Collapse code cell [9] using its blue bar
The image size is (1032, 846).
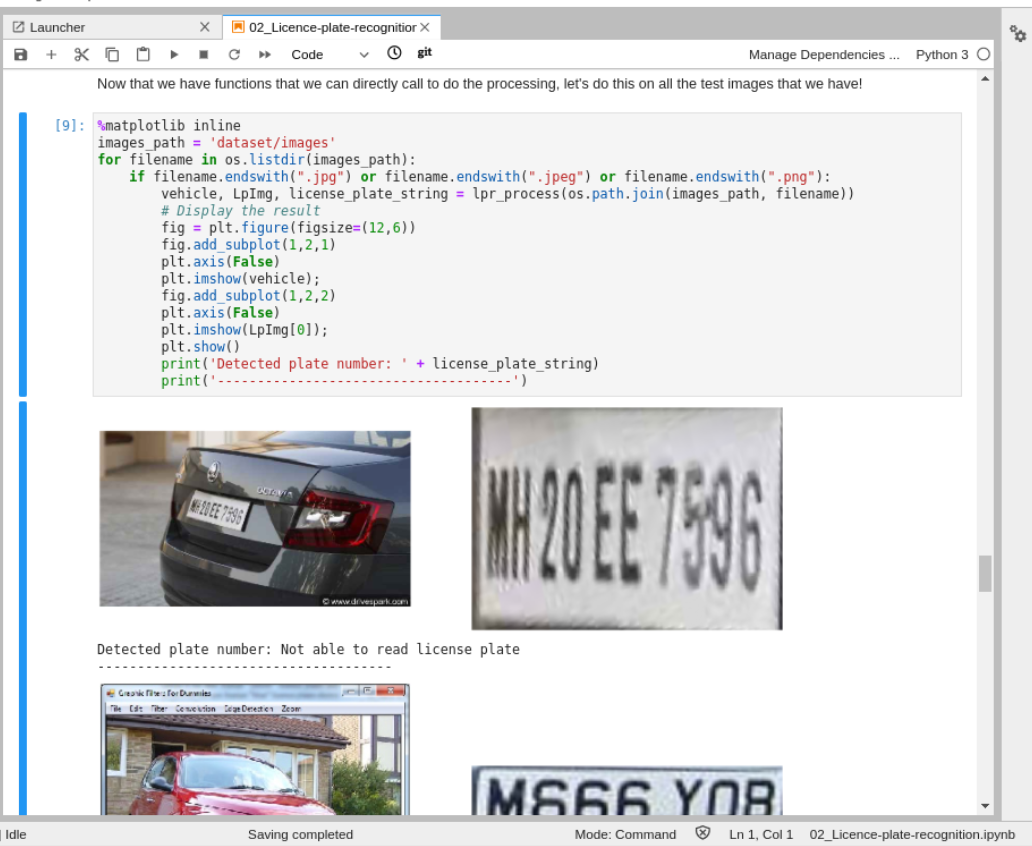[x=23, y=254]
